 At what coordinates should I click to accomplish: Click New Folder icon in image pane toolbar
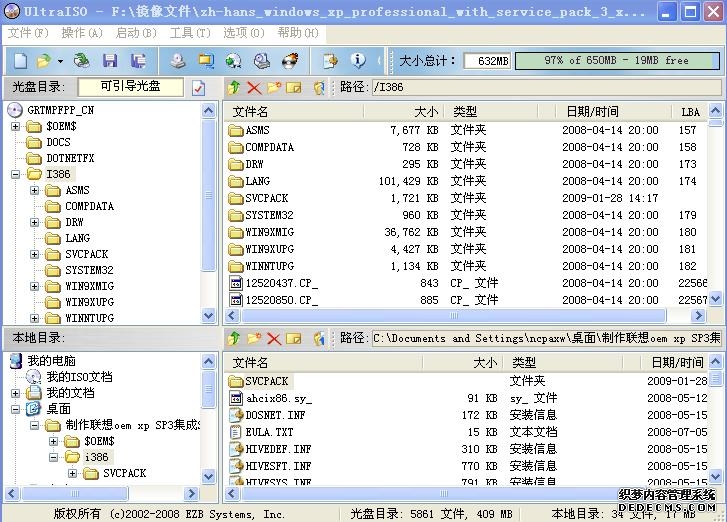click(x=274, y=87)
